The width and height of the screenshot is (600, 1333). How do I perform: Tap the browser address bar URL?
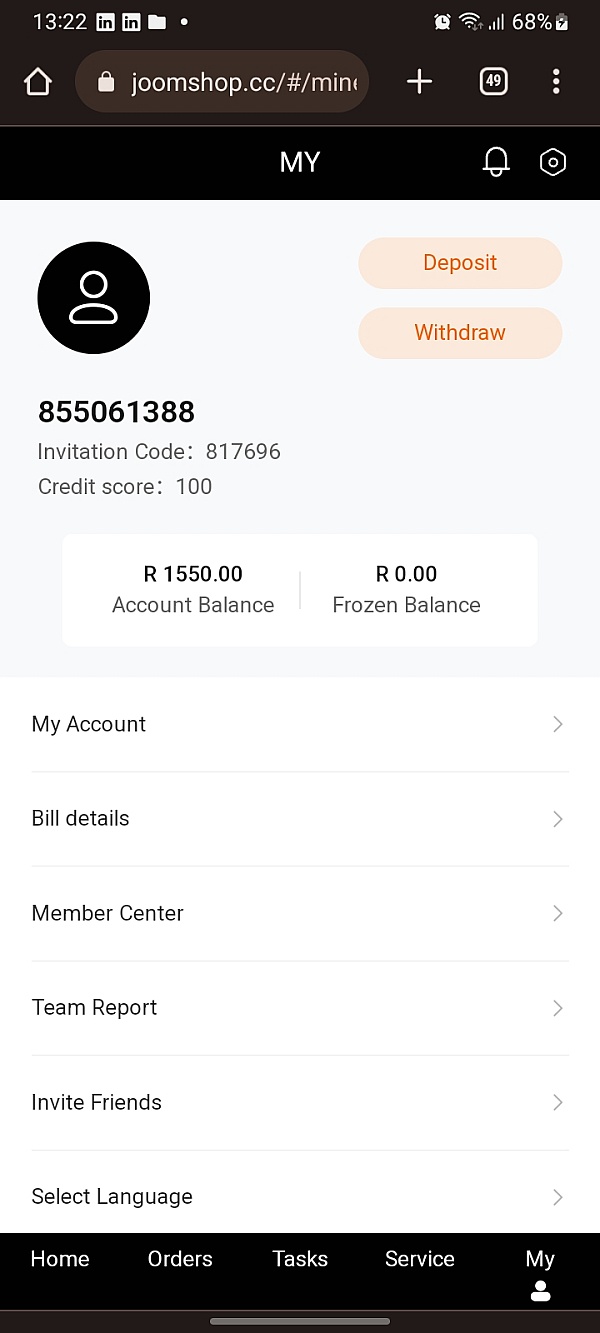(x=244, y=82)
